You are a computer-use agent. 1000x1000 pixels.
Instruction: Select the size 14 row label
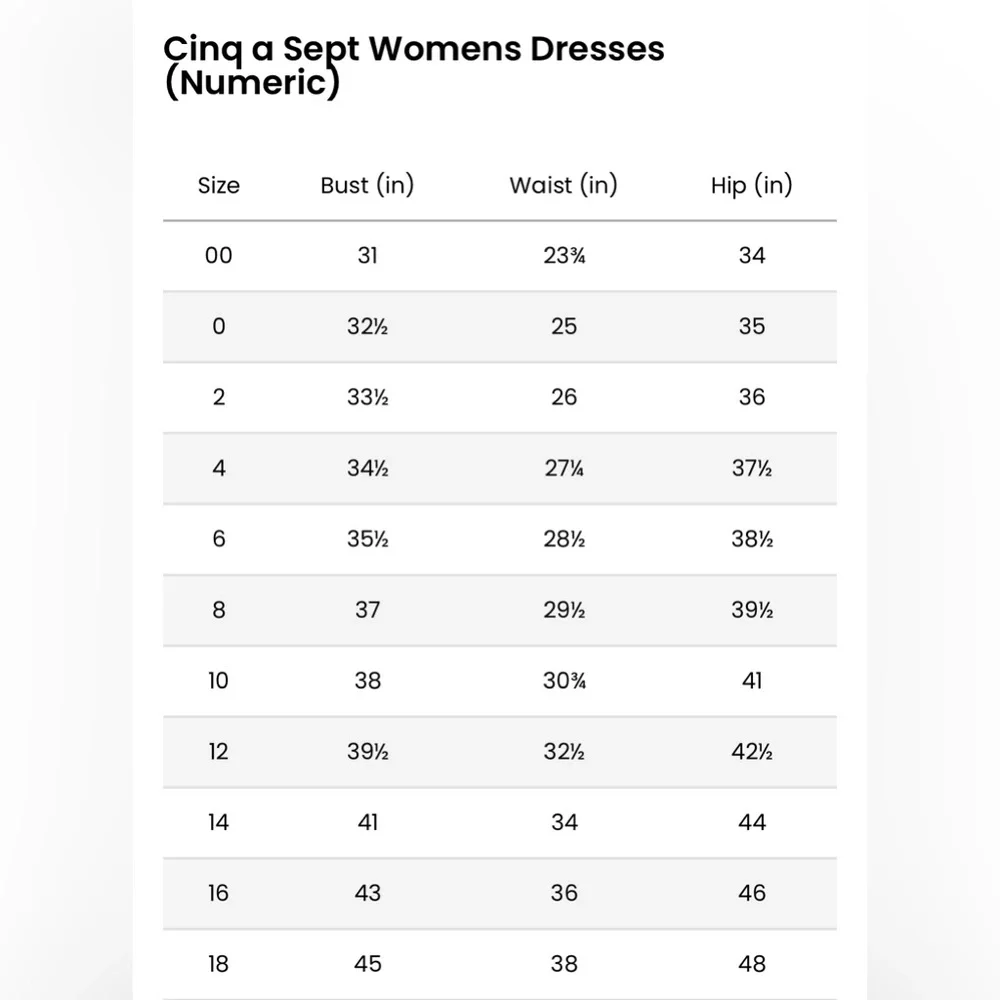click(219, 823)
